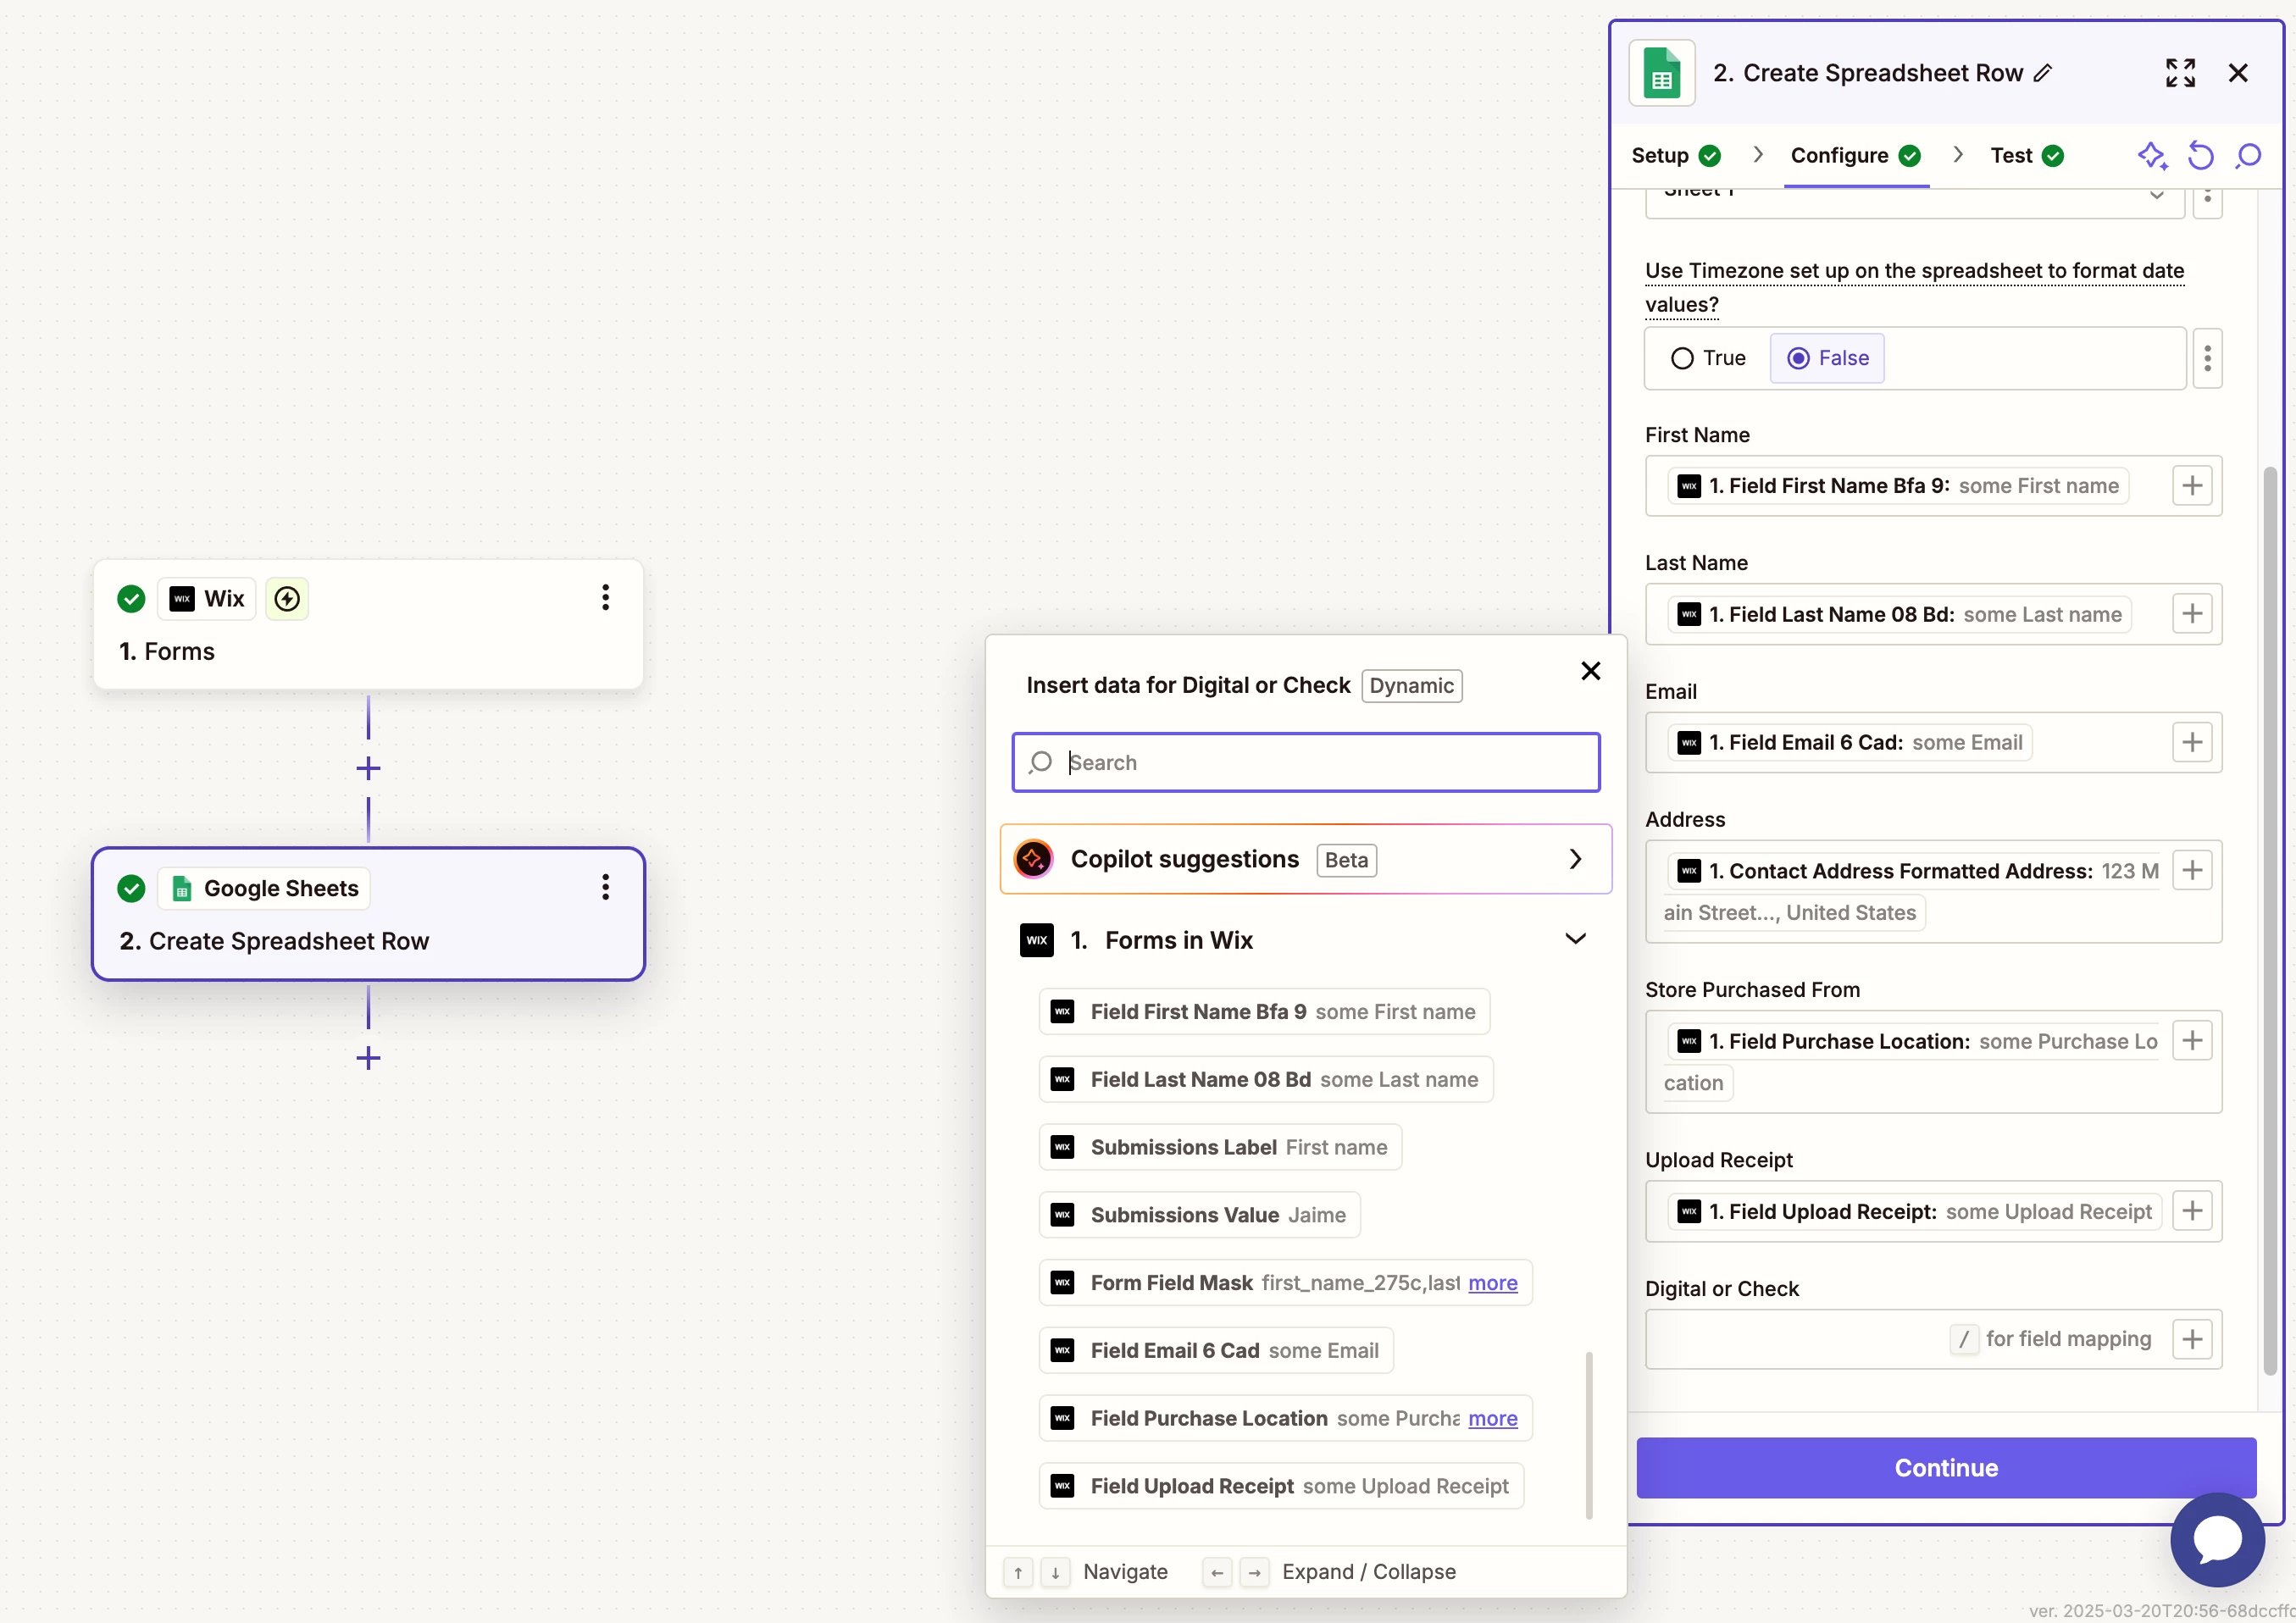2296x1623 pixels.
Task: Click the configure panel vertical scrollbar
Action: (2269, 920)
